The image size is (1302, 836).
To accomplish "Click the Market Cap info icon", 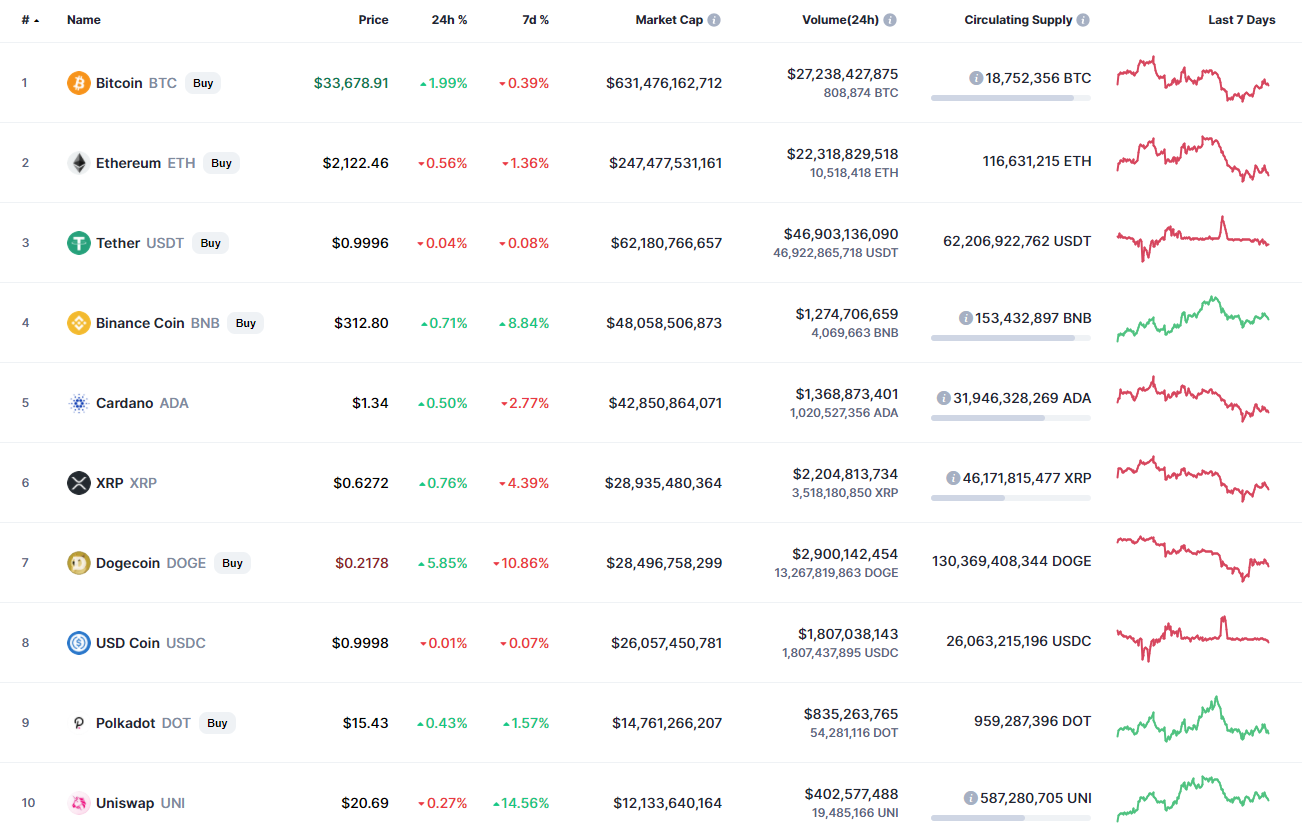I will pos(714,20).
